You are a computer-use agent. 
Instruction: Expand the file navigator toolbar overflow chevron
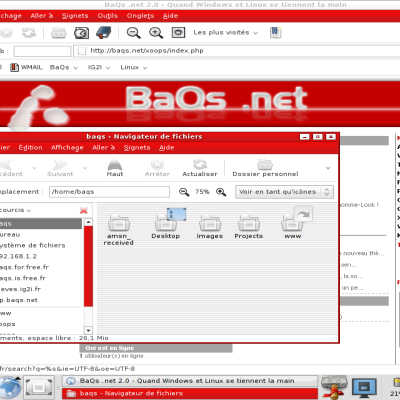tap(328, 168)
